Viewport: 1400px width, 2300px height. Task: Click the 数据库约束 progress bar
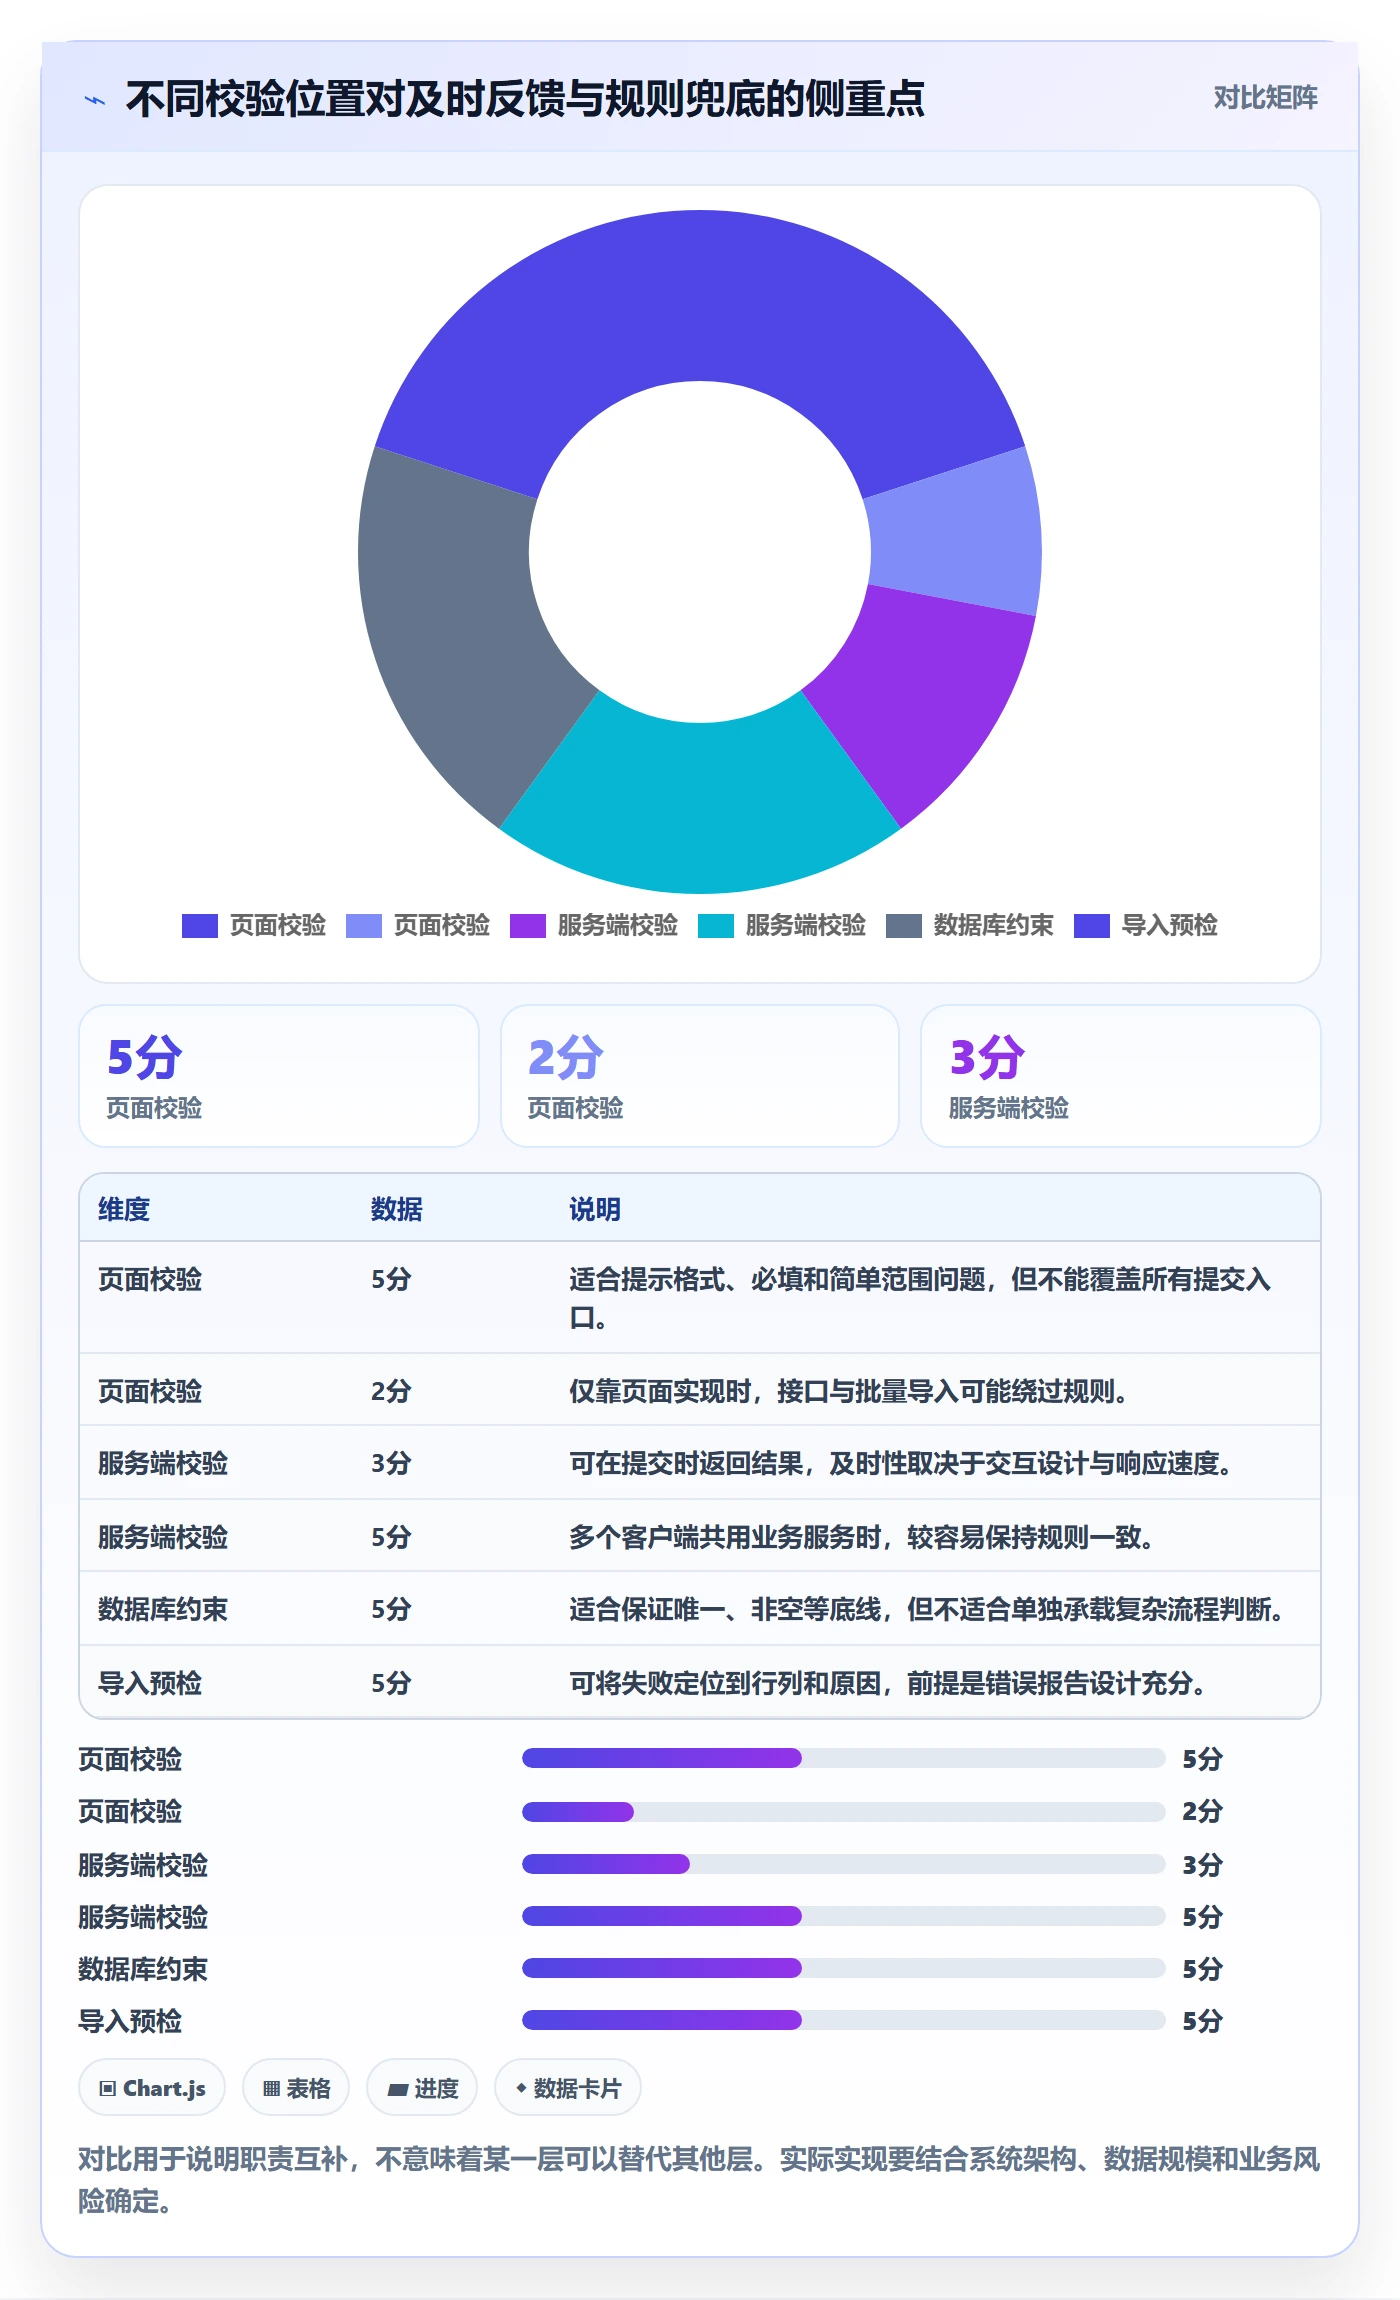(843, 1968)
